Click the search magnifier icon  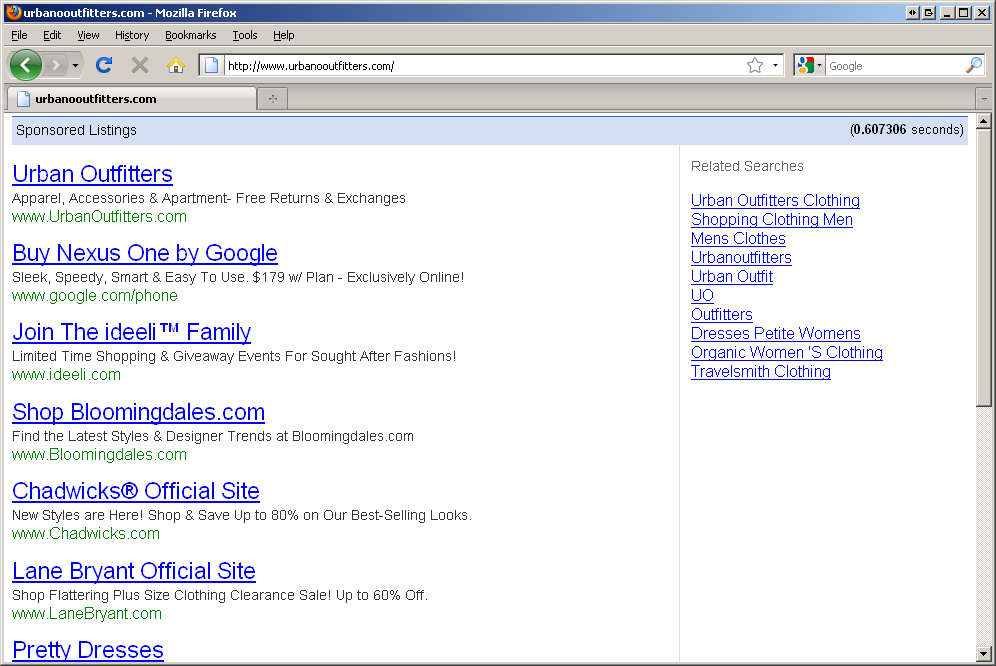coord(974,65)
